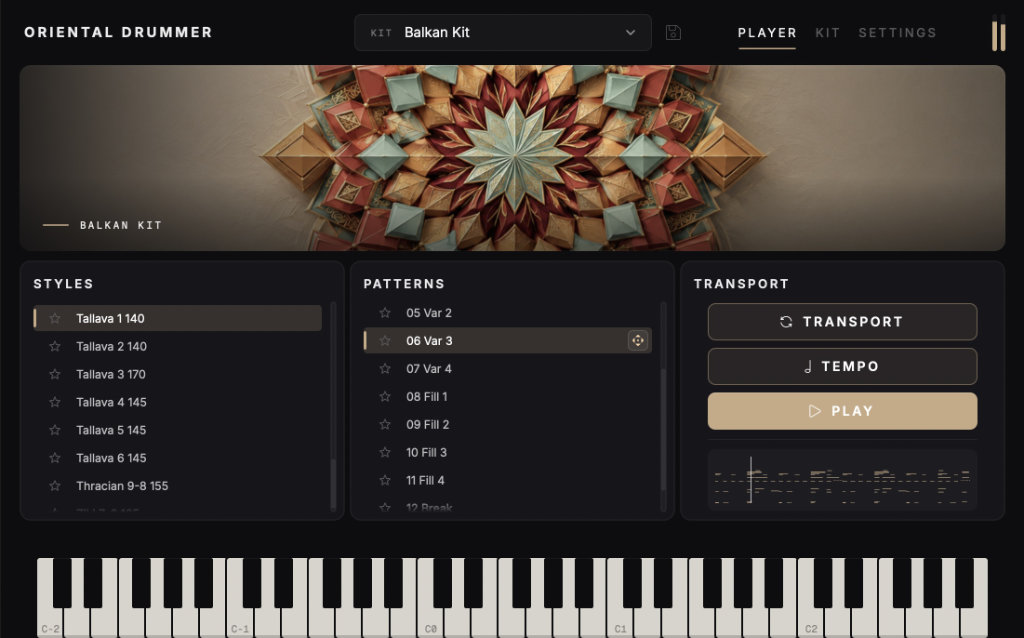
Task: Click the Styles list scrollbar
Action: tap(333, 406)
